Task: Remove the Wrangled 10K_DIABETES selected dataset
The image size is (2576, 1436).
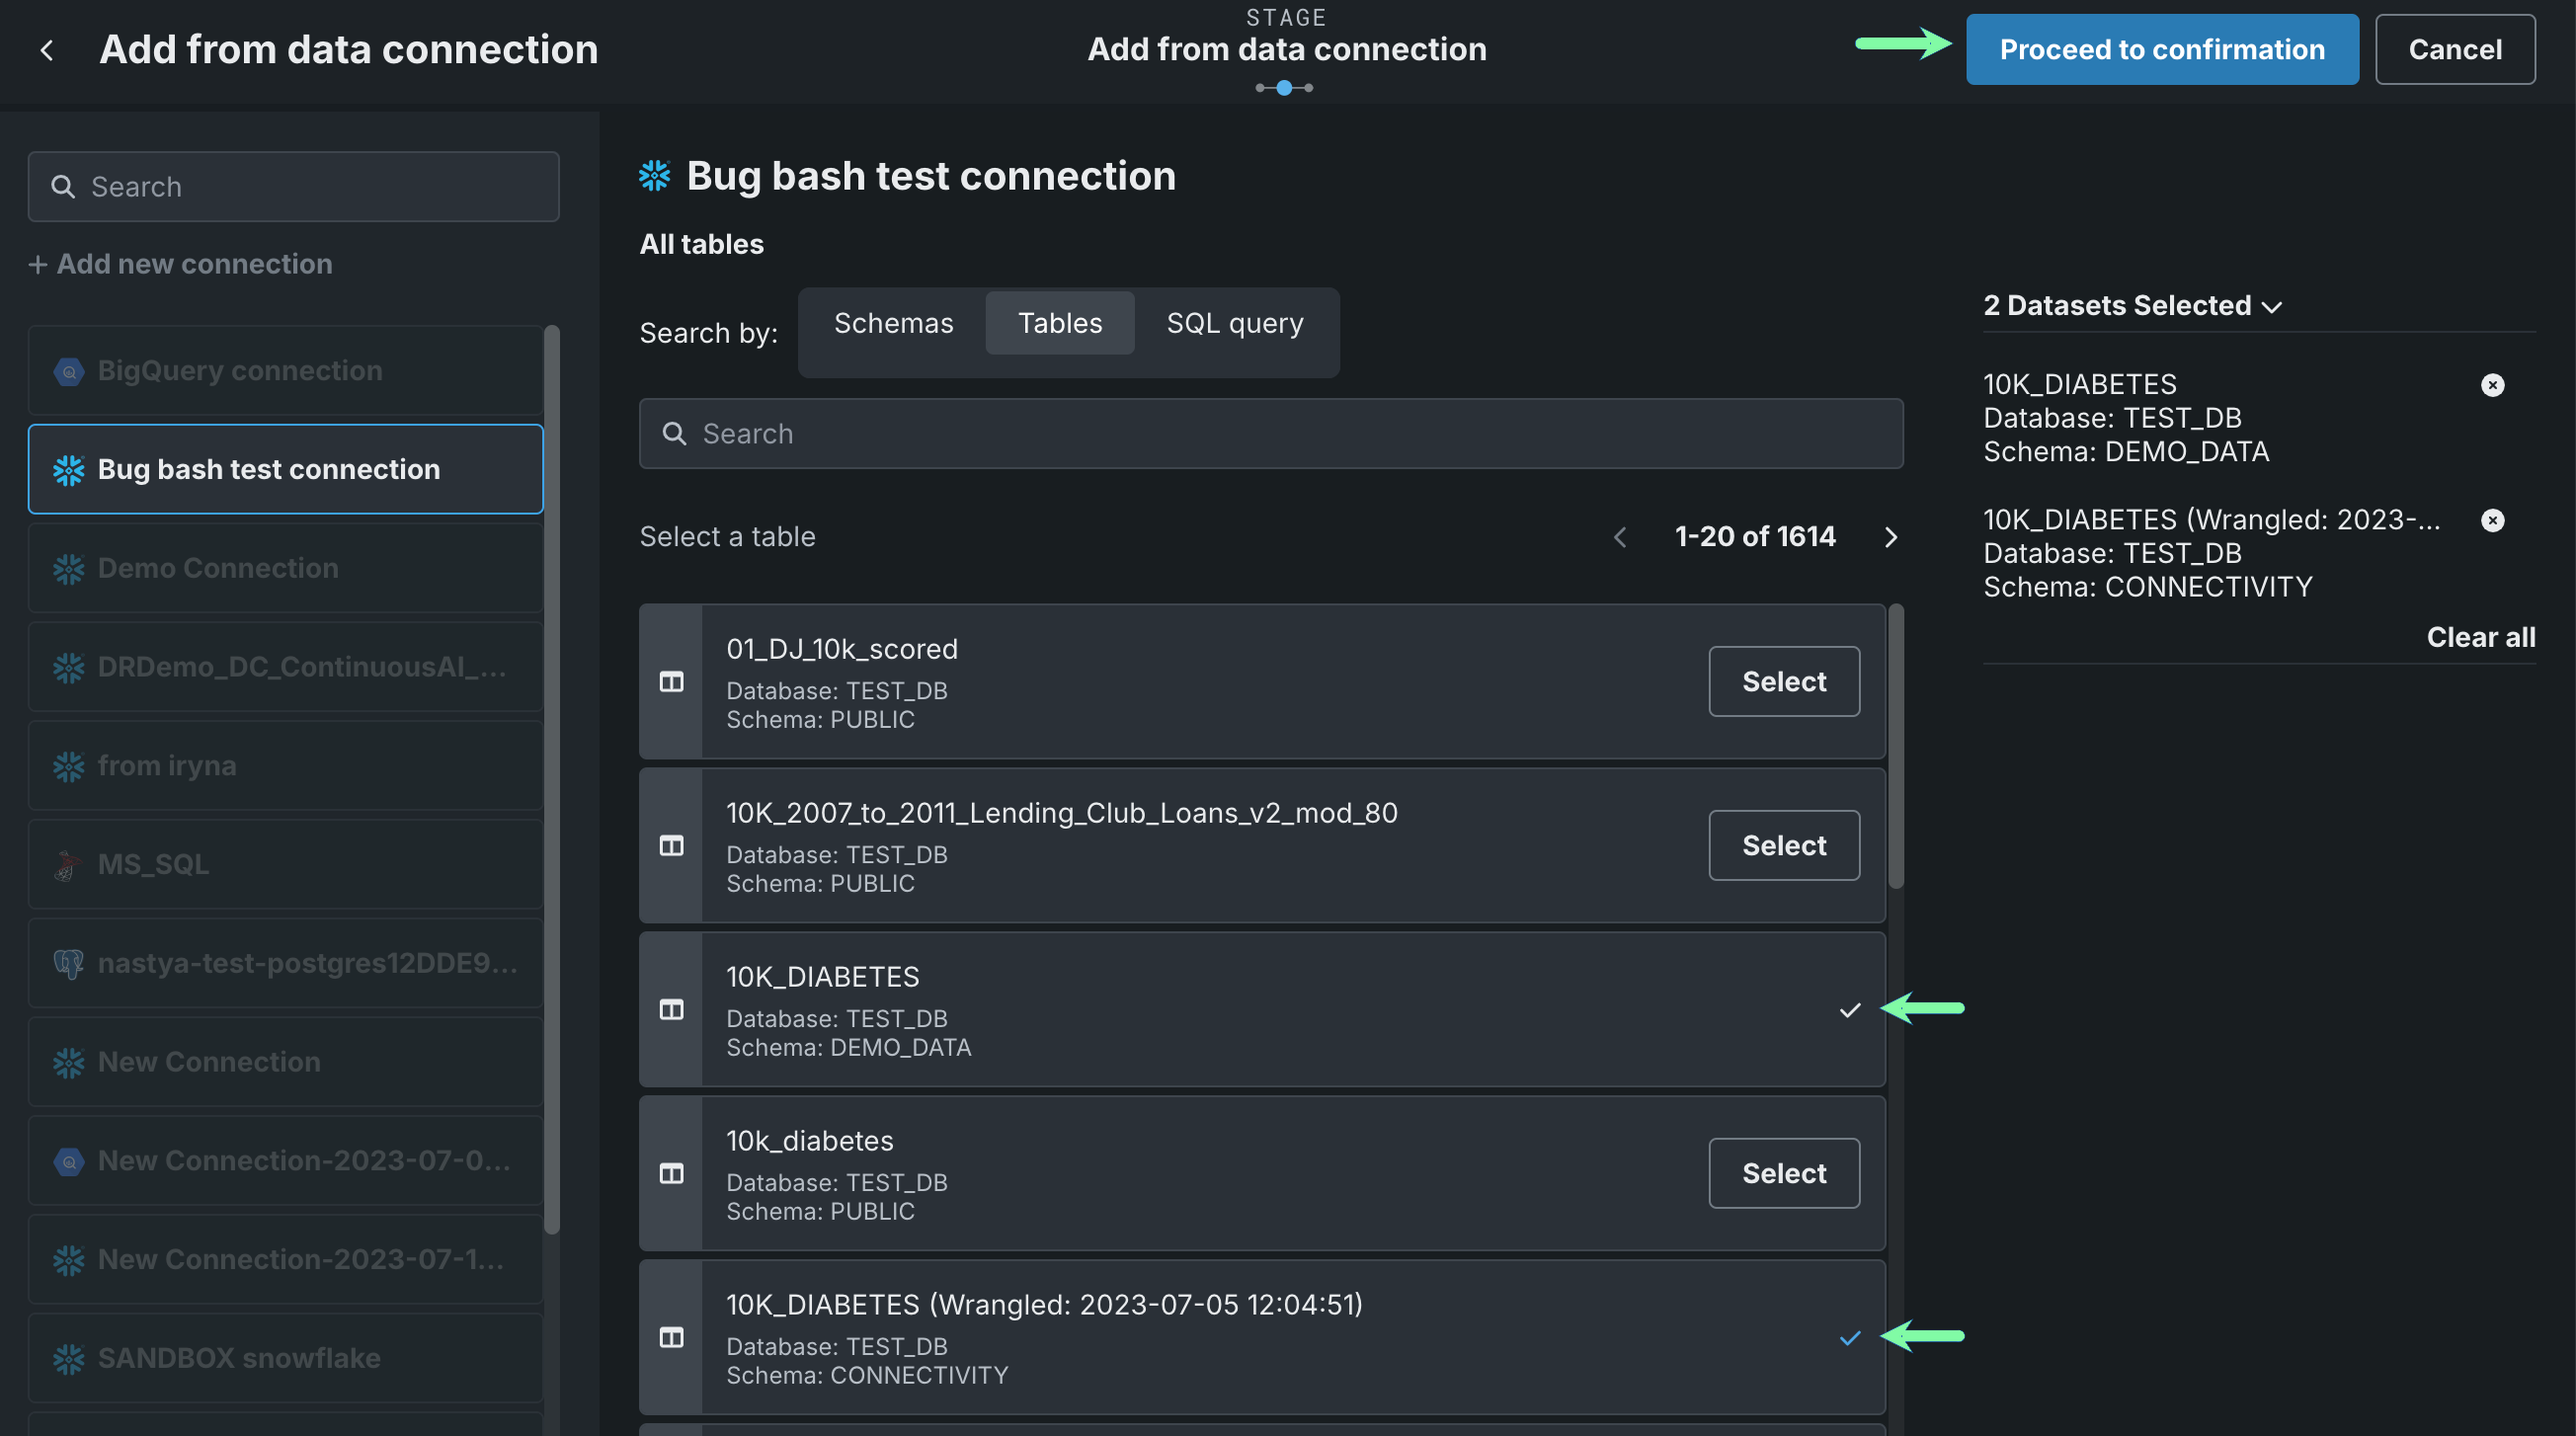Action: pos(2492,520)
